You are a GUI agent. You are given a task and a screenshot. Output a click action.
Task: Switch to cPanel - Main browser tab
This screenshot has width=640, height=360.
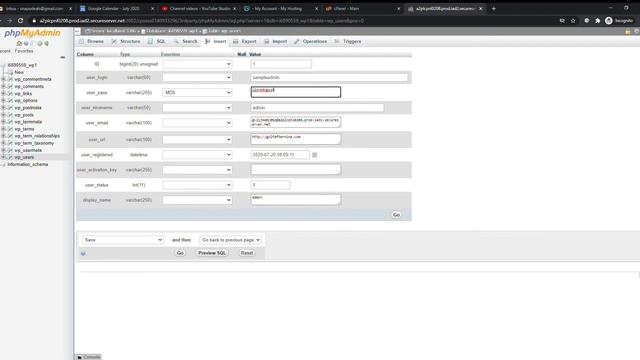[362, 8]
